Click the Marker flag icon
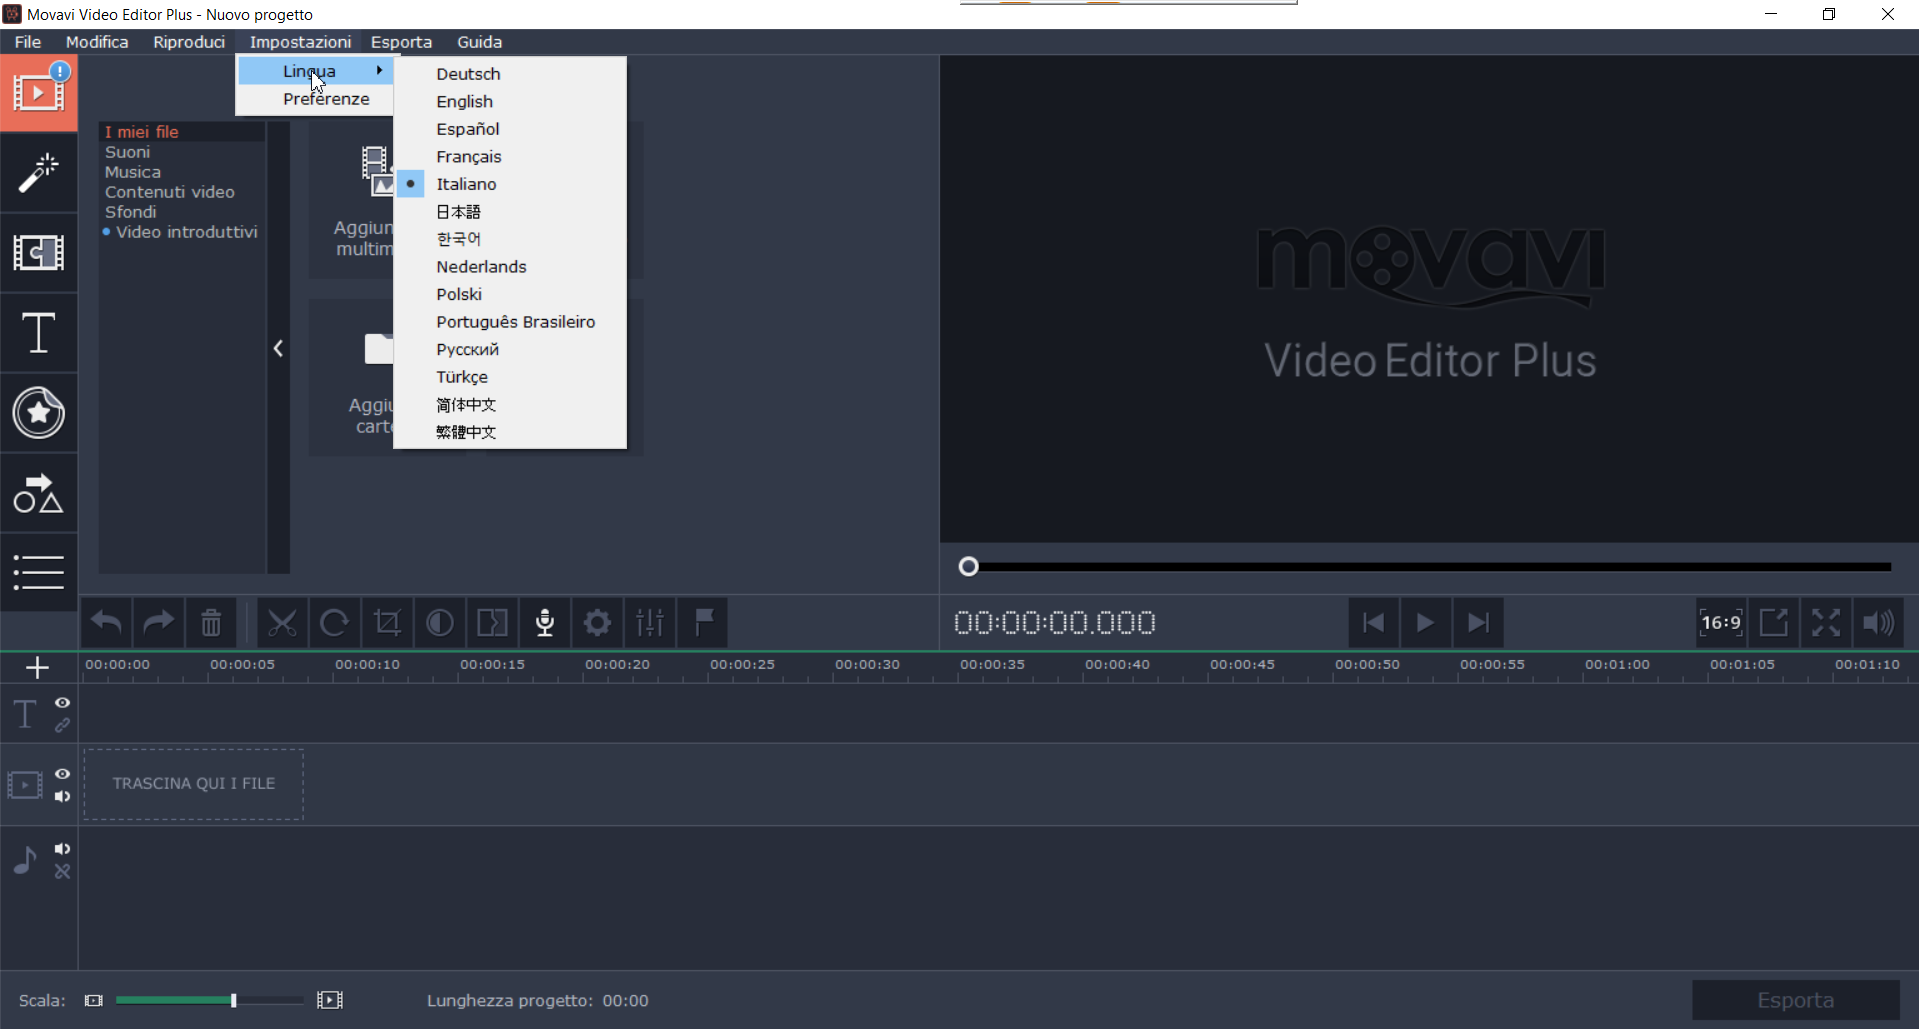1919x1029 pixels. pyautogui.click(x=703, y=623)
